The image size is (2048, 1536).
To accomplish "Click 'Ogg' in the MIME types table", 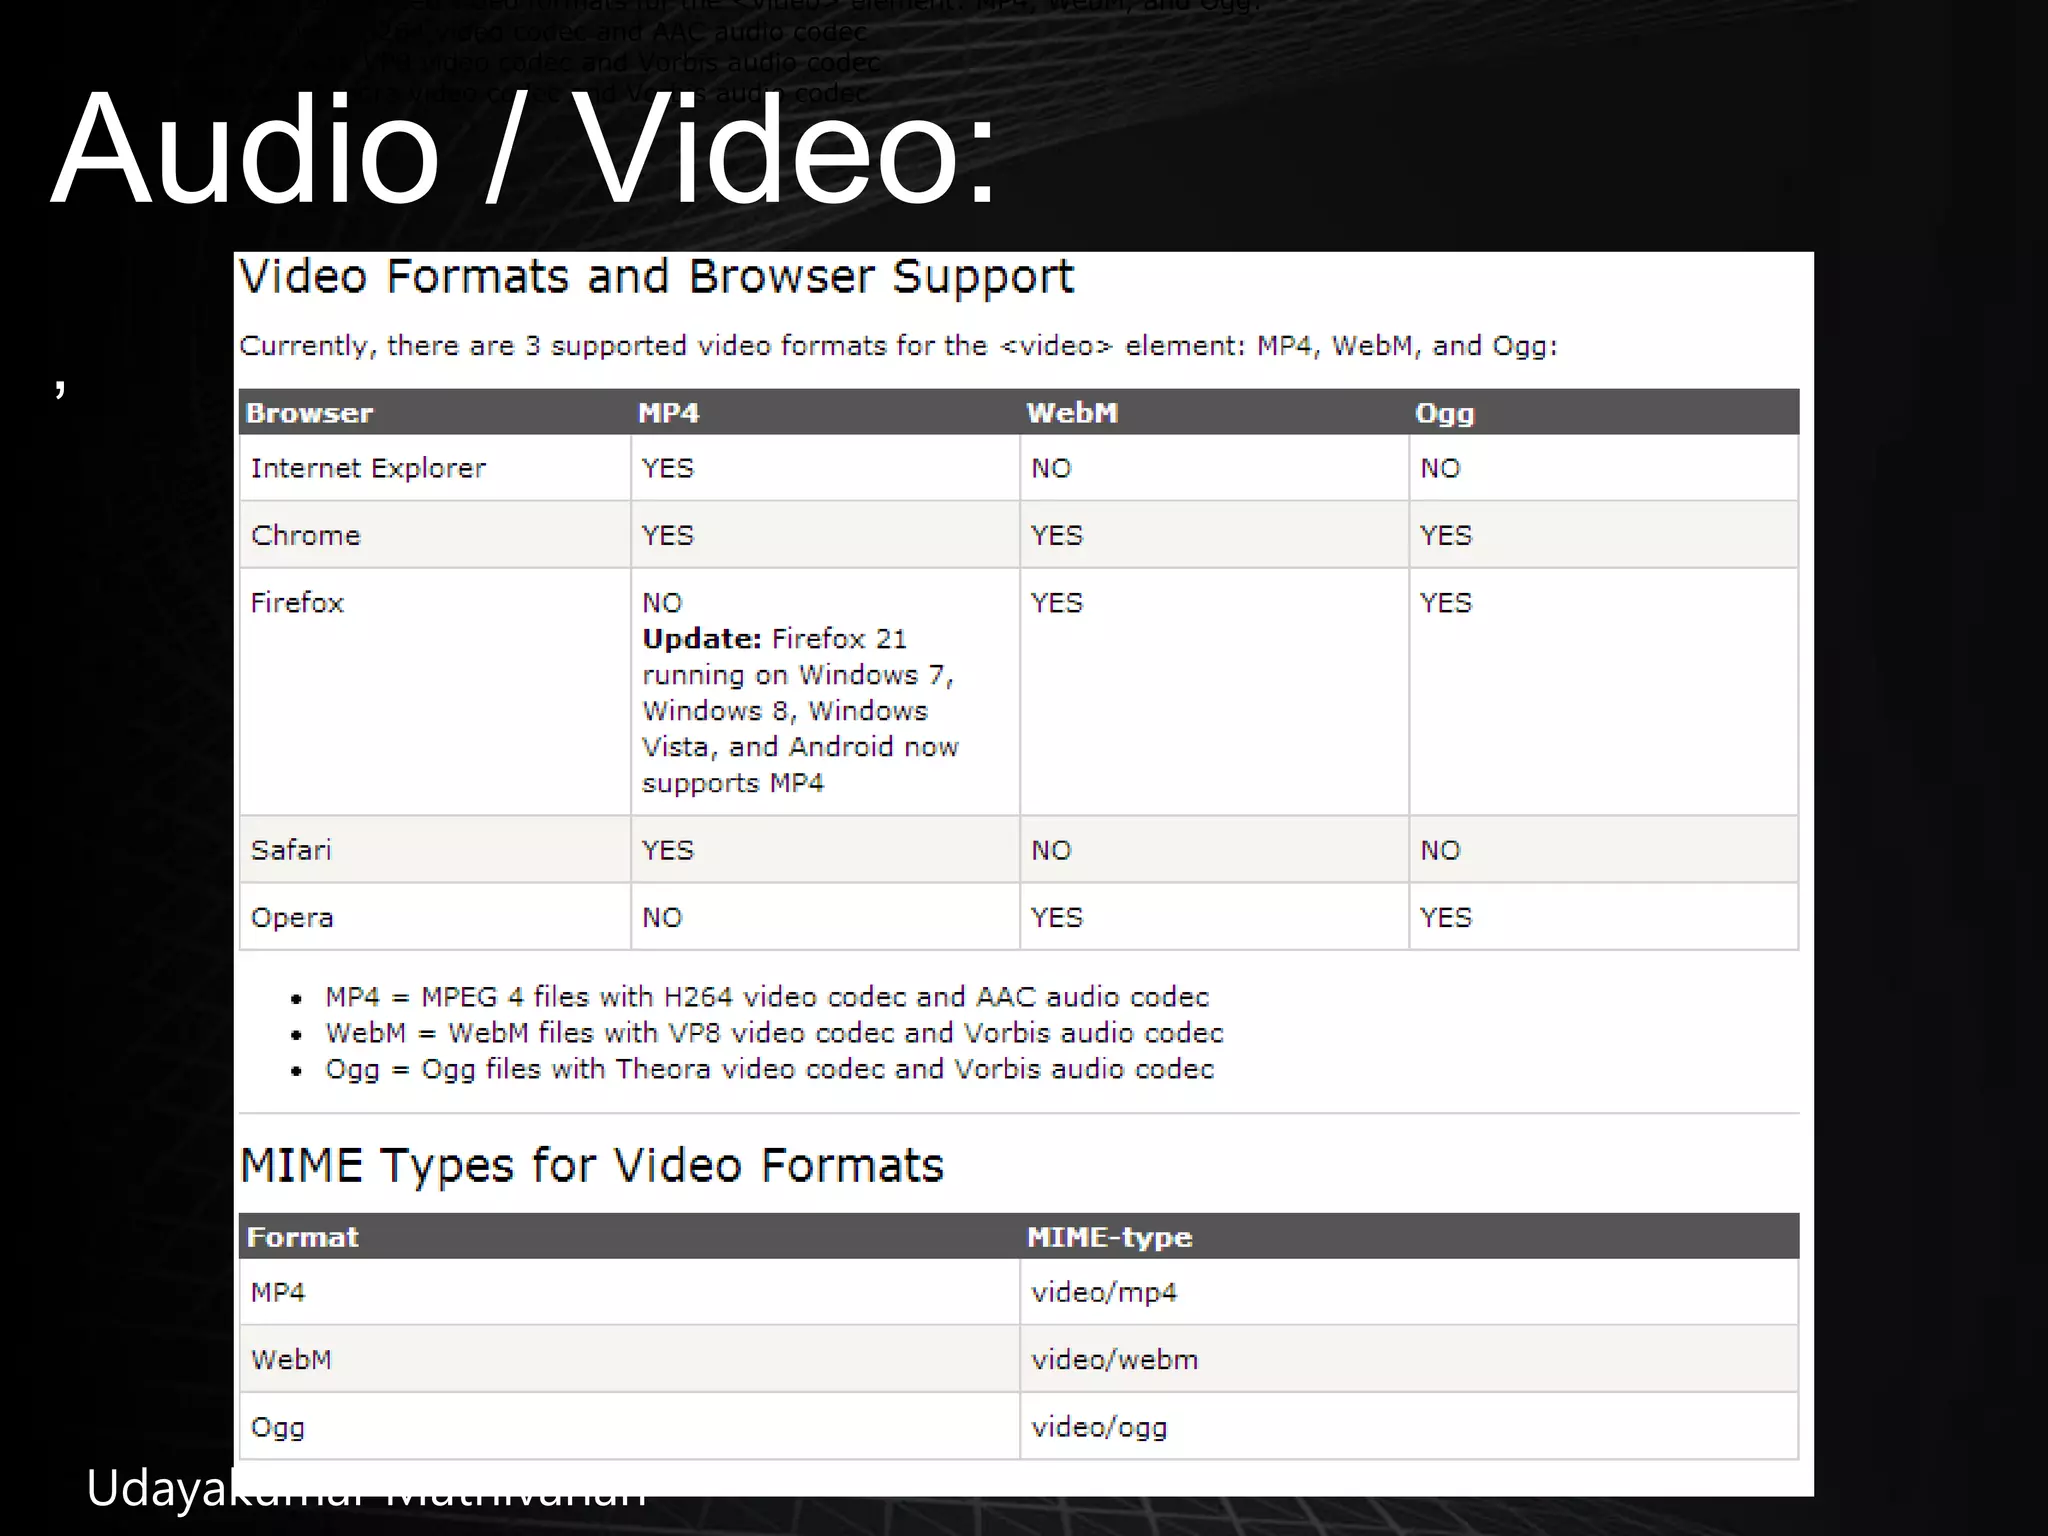I will (x=278, y=1428).
